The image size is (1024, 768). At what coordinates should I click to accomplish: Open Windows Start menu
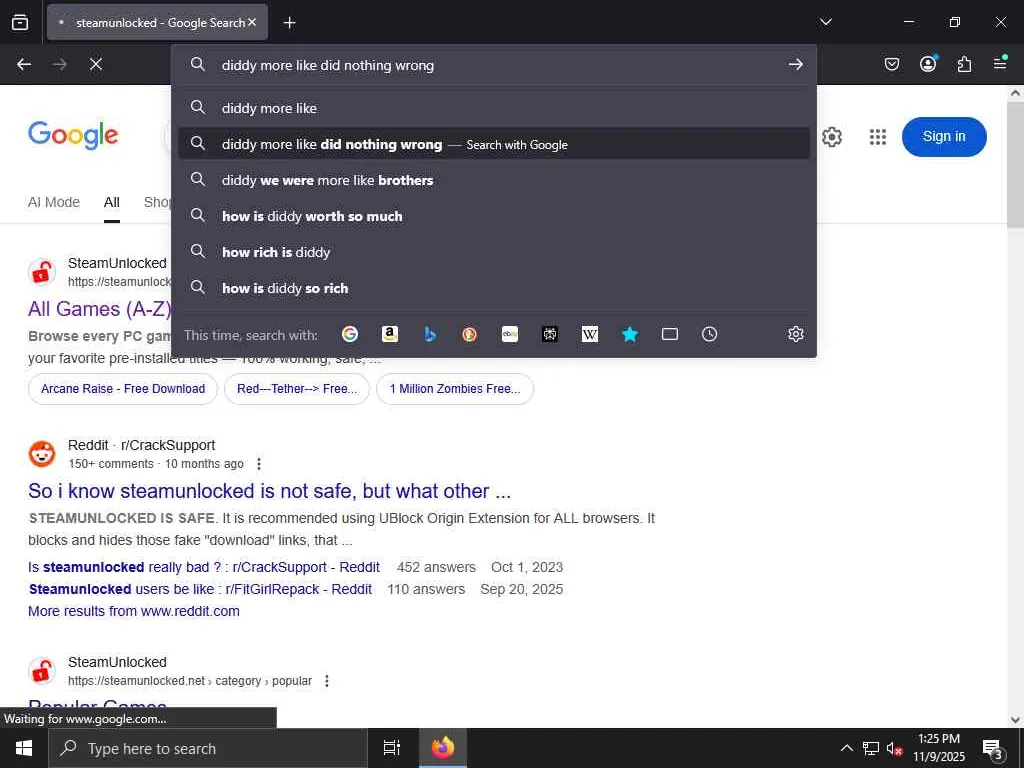(x=24, y=748)
